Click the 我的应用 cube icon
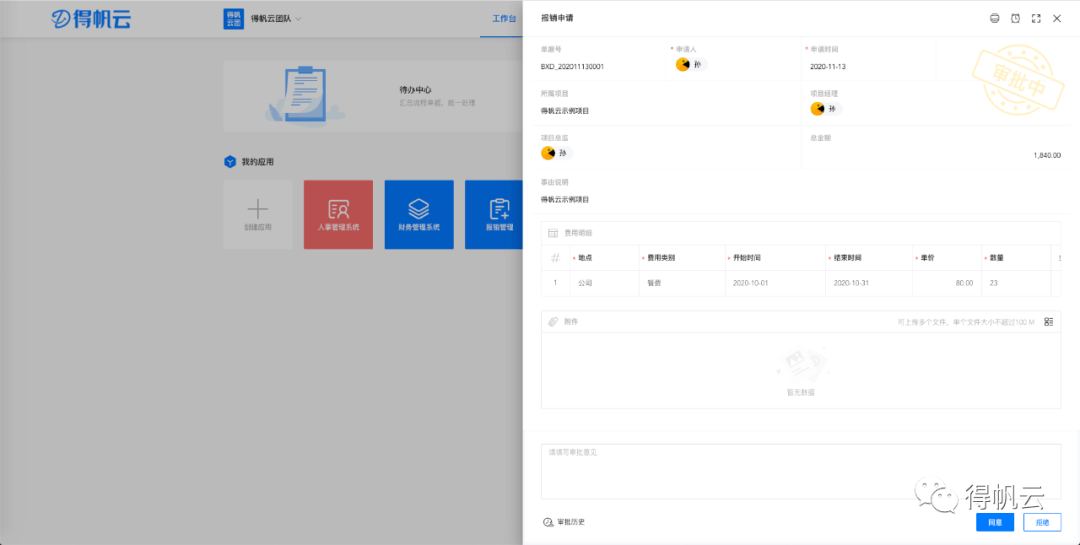Screen dimensions: 1080x545 point(230,162)
